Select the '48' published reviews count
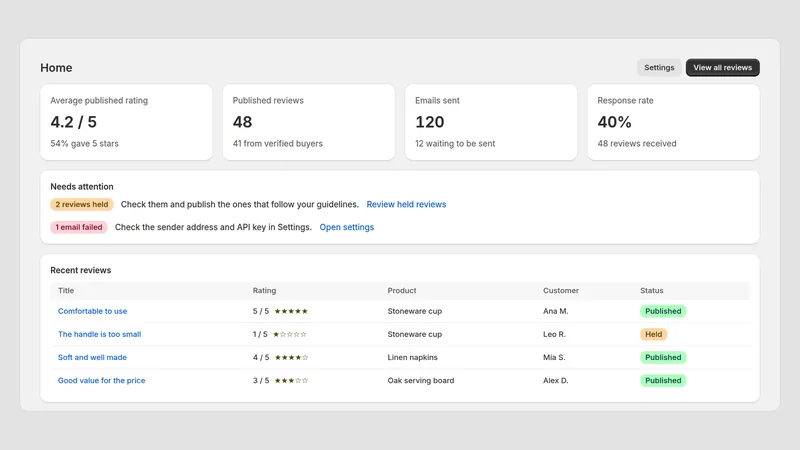The image size is (800, 450). [x=242, y=122]
